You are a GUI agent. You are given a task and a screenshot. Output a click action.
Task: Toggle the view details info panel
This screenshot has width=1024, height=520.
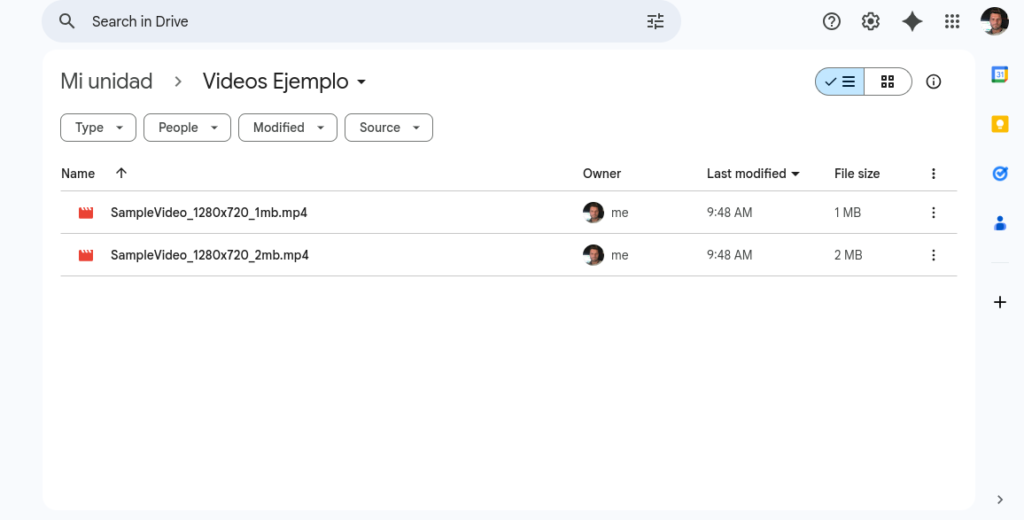click(x=933, y=82)
